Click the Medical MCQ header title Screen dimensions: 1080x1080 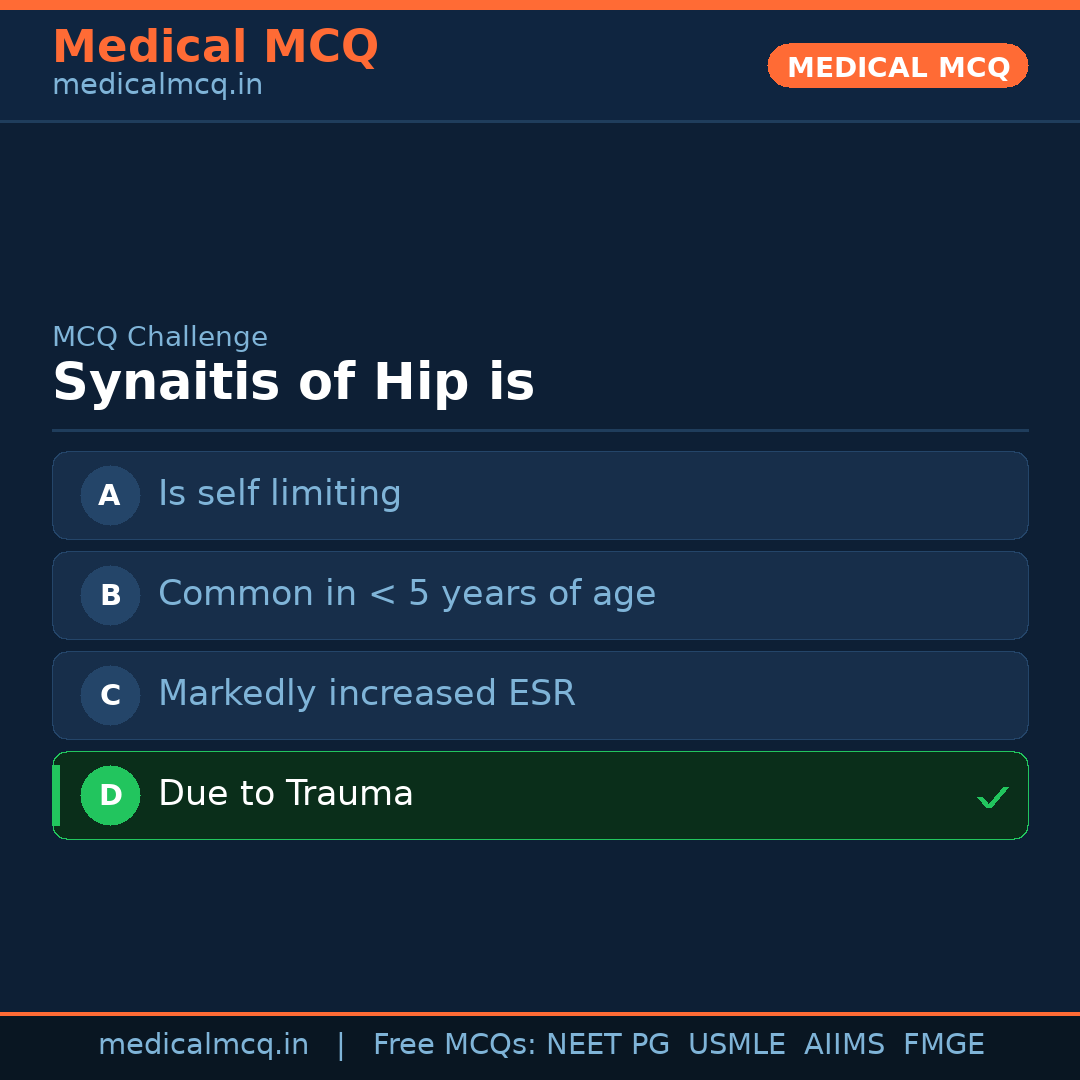point(215,47)
